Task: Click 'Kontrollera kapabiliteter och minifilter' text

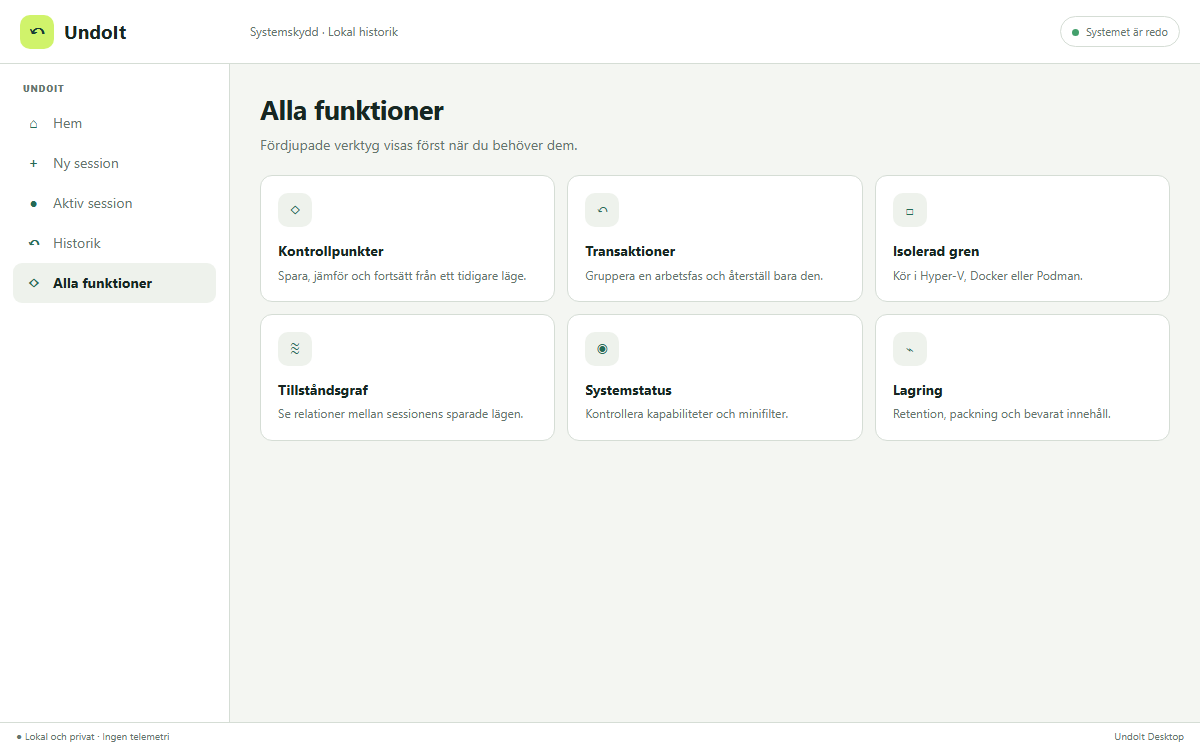Action: [687, 414]
